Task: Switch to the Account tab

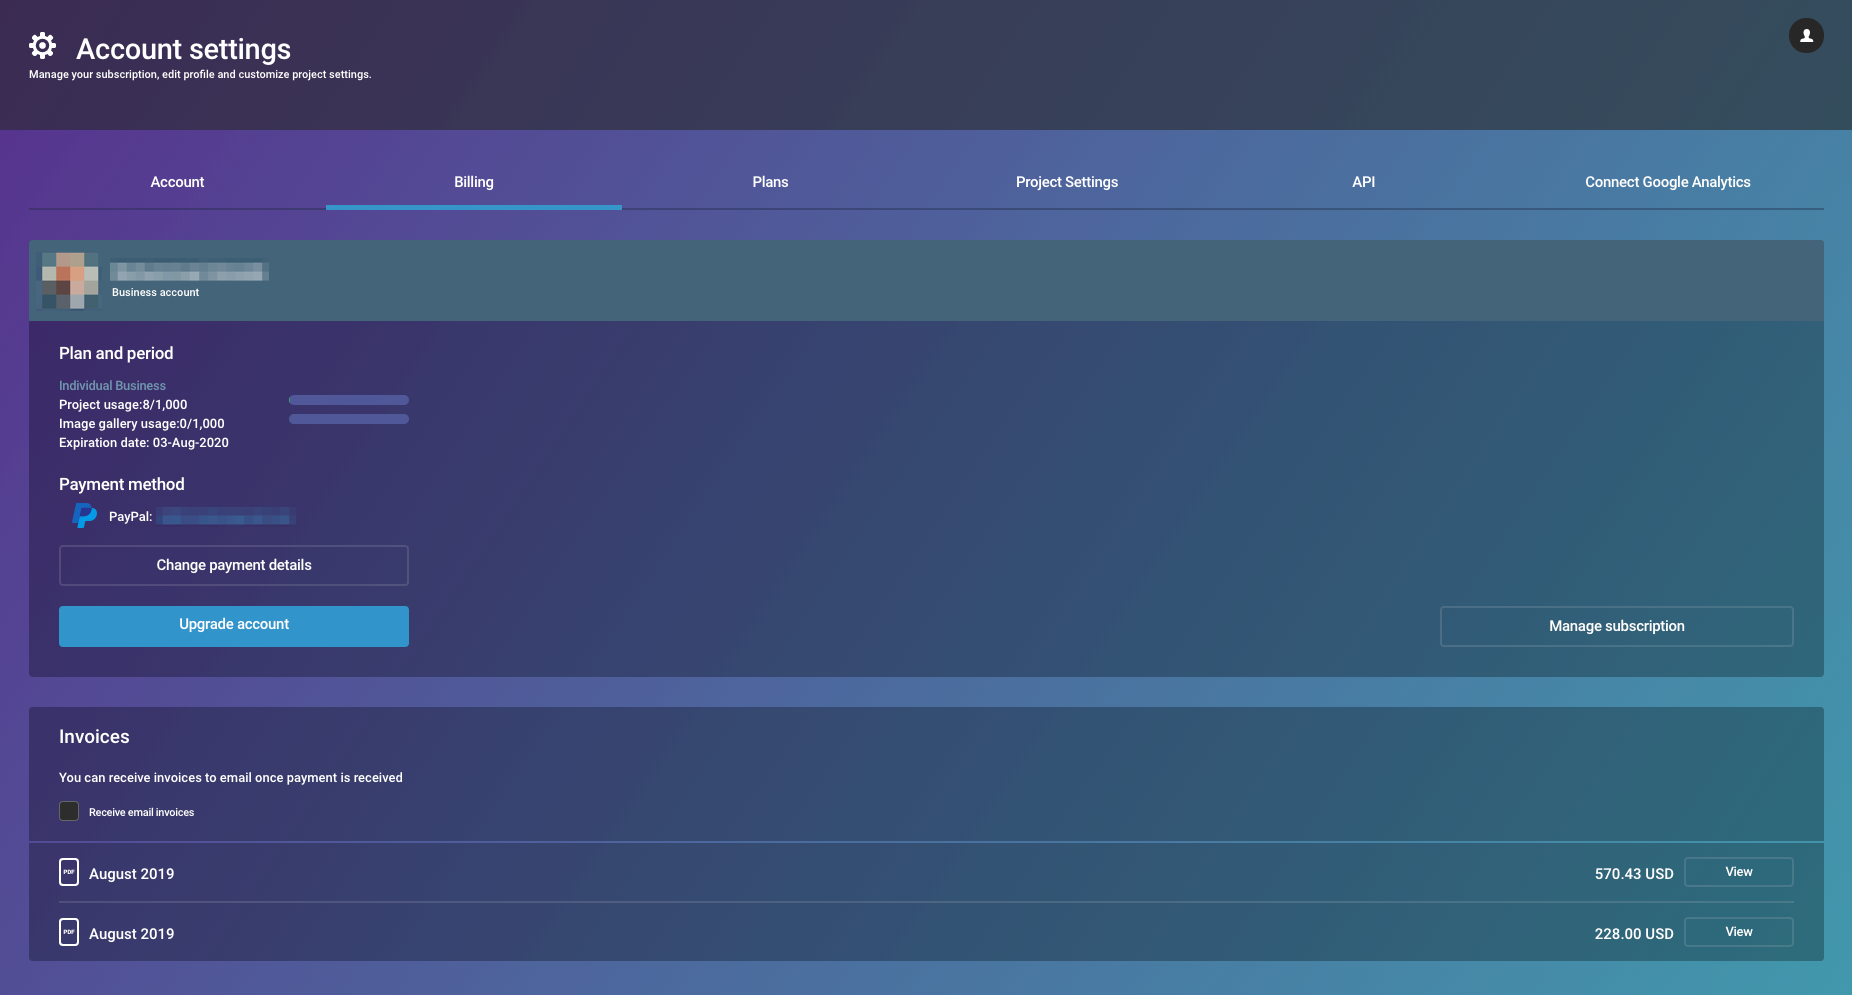Action: click(x=177, y=182)
